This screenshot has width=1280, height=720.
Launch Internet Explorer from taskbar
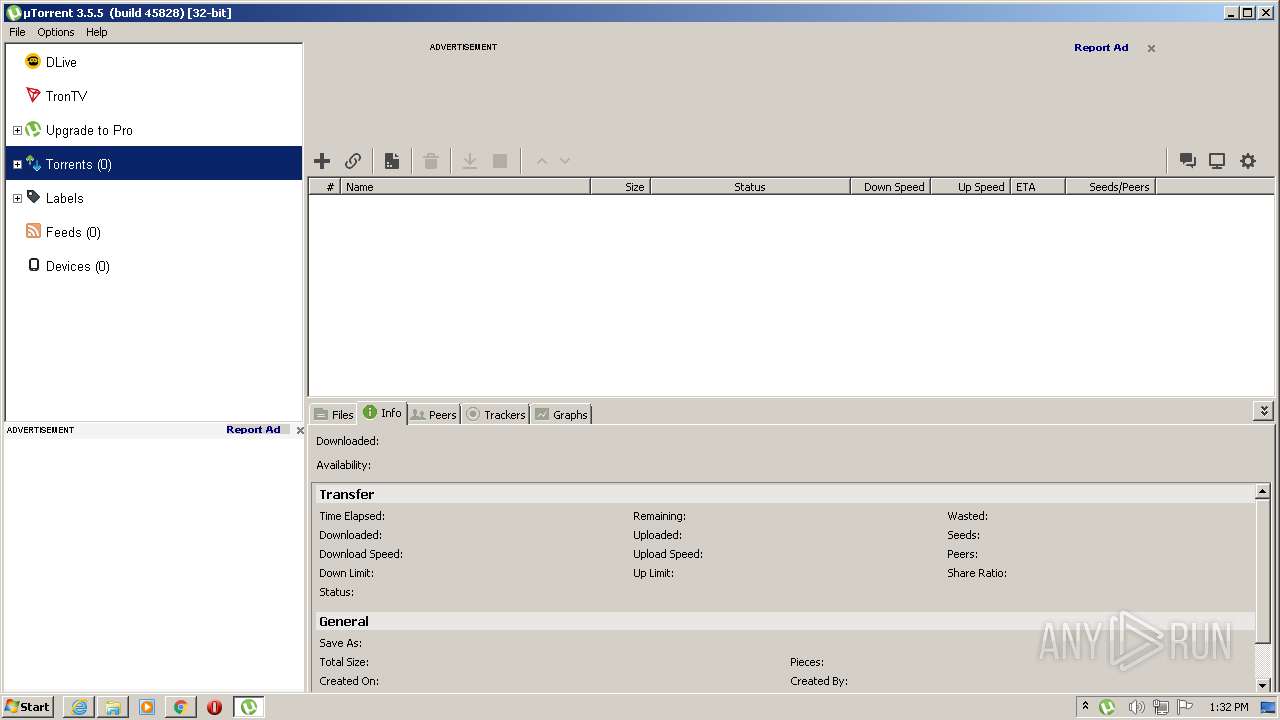pyautogui.click(x=79, y=707)
